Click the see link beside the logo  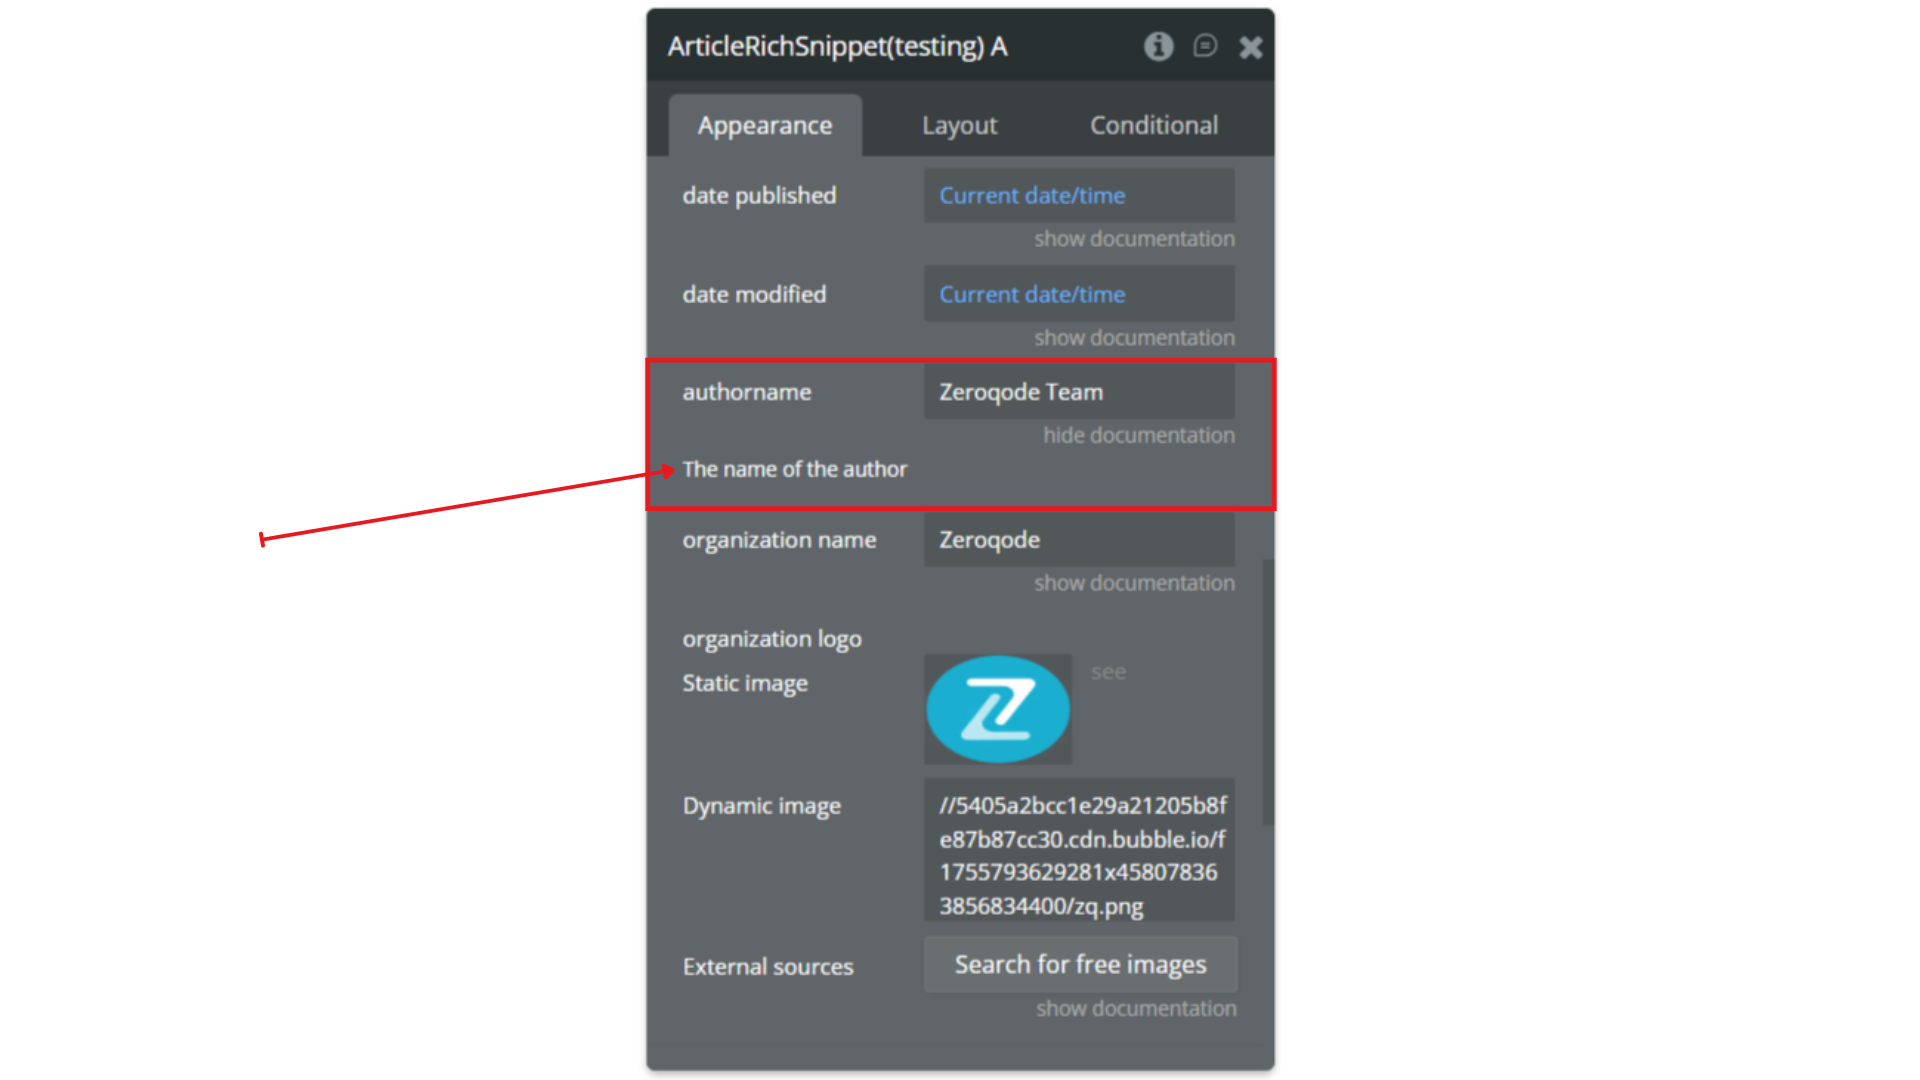[x=1108, y=672]
